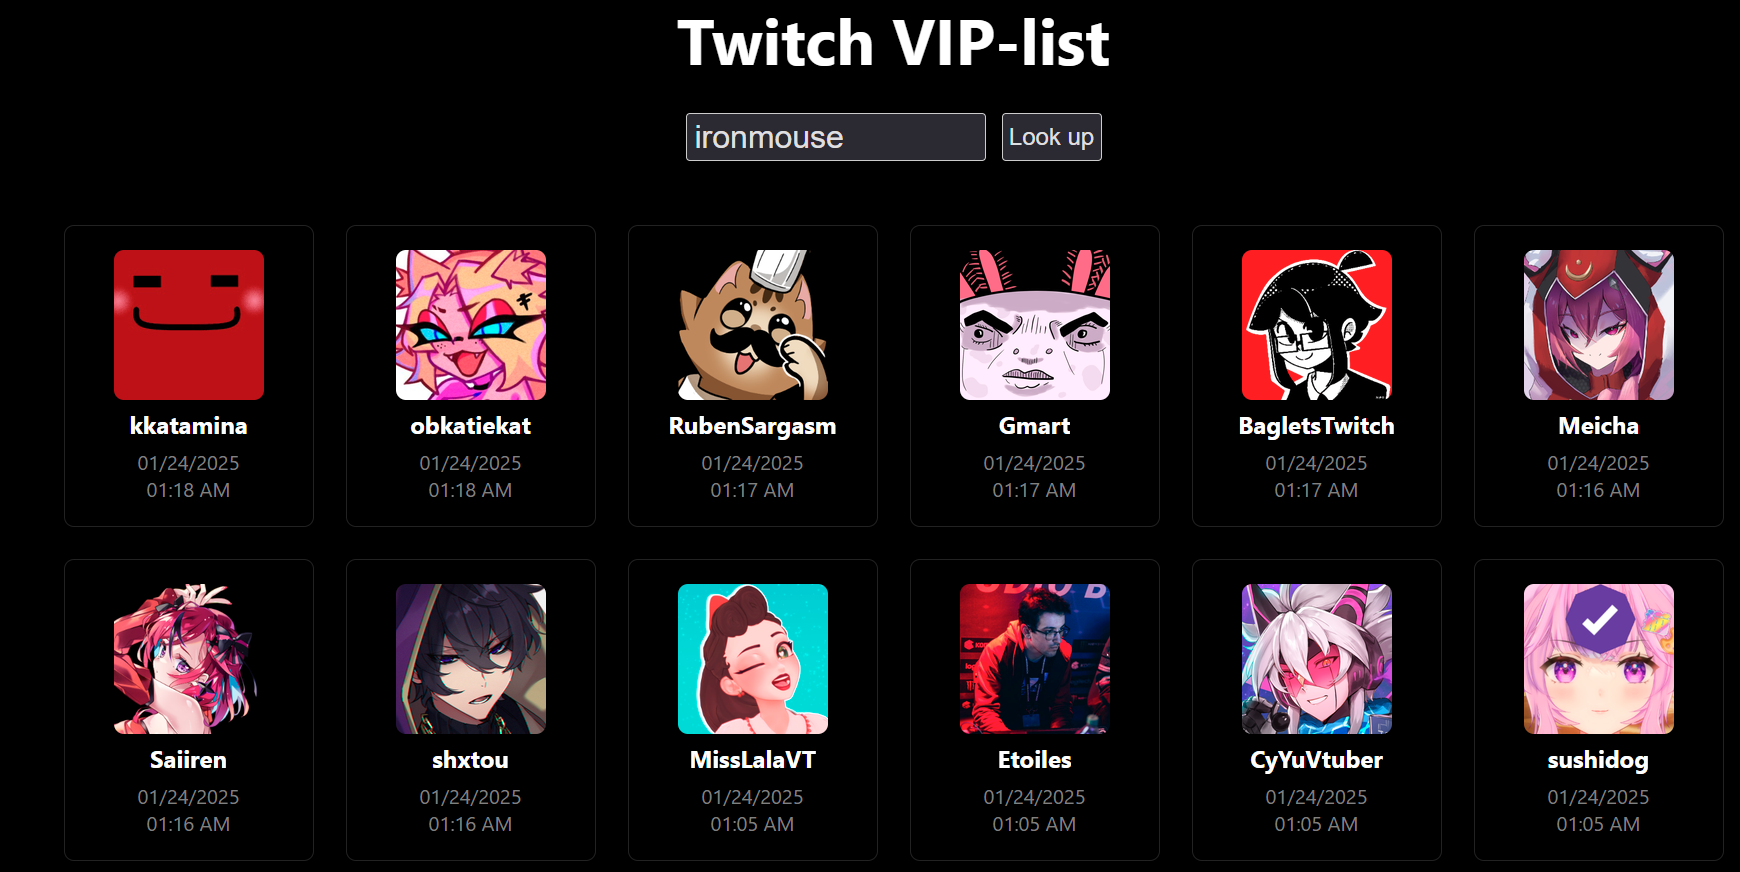Select Etoiles' photo avatar
Screen dimensions: 1740x872
1035,659
